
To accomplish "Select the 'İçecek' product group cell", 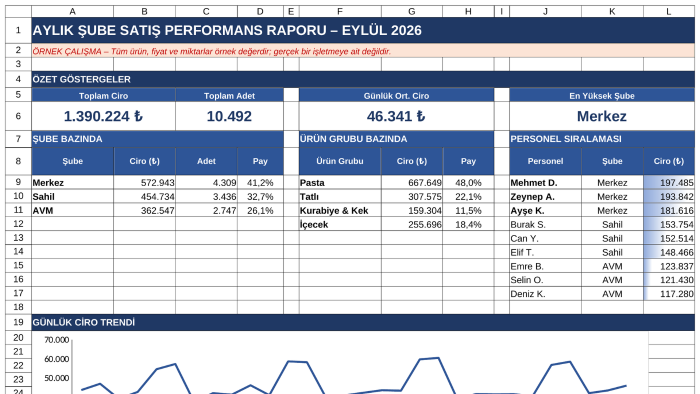I will (x=340, y=224).
